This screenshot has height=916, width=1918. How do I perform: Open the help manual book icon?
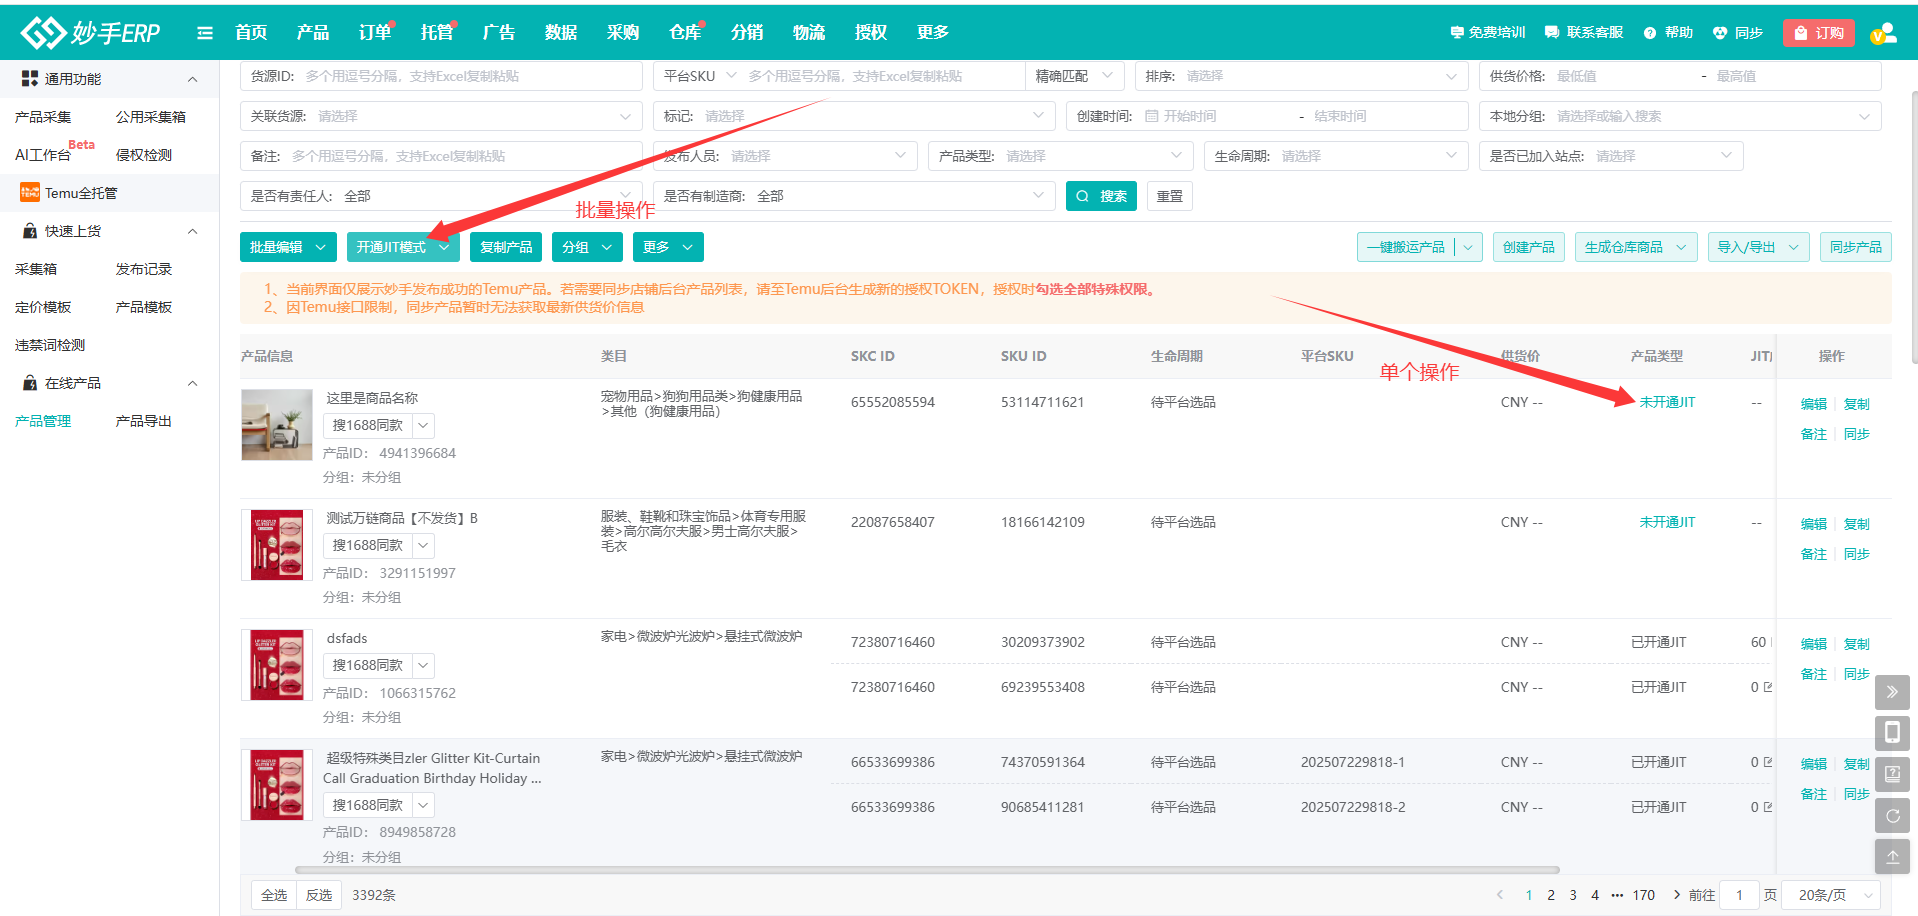pyautogui.click(x=1892, y=774)
